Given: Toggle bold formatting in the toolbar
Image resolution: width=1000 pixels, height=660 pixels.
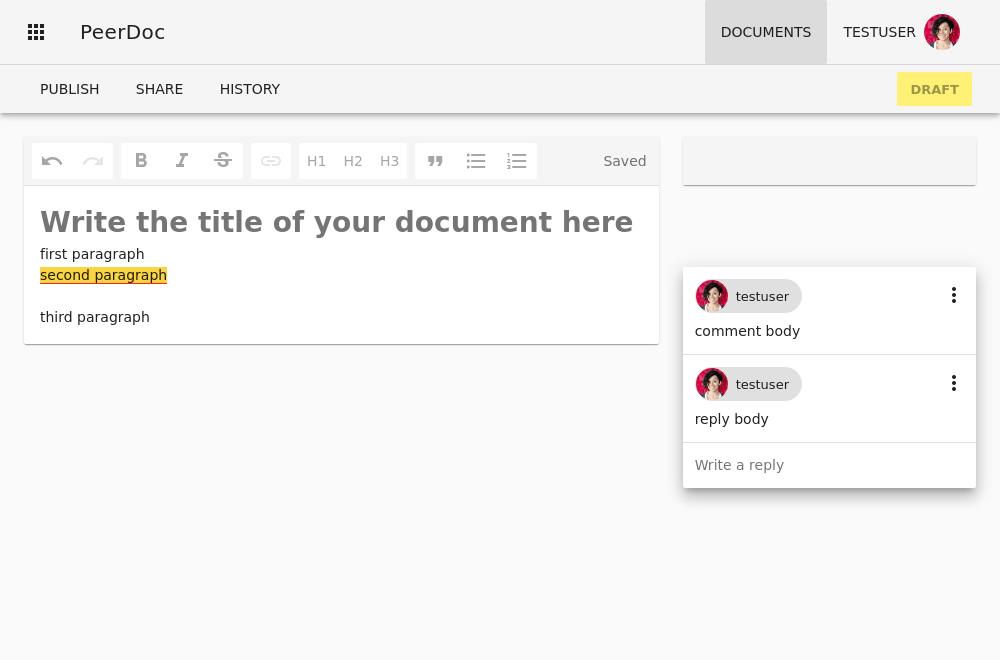Looking at the screenshot, I should [141, 161].
